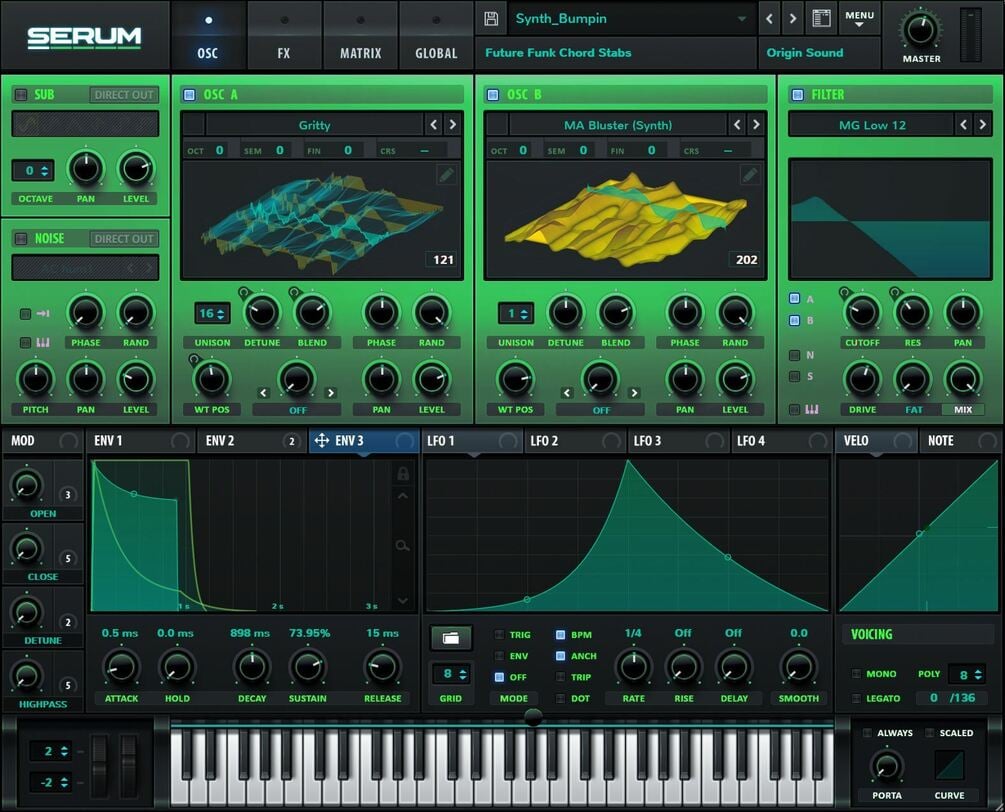The width and height of the screenshot is (1005, 812).
Task: Enable LFO TRIG mode
Action: (499, 634)
